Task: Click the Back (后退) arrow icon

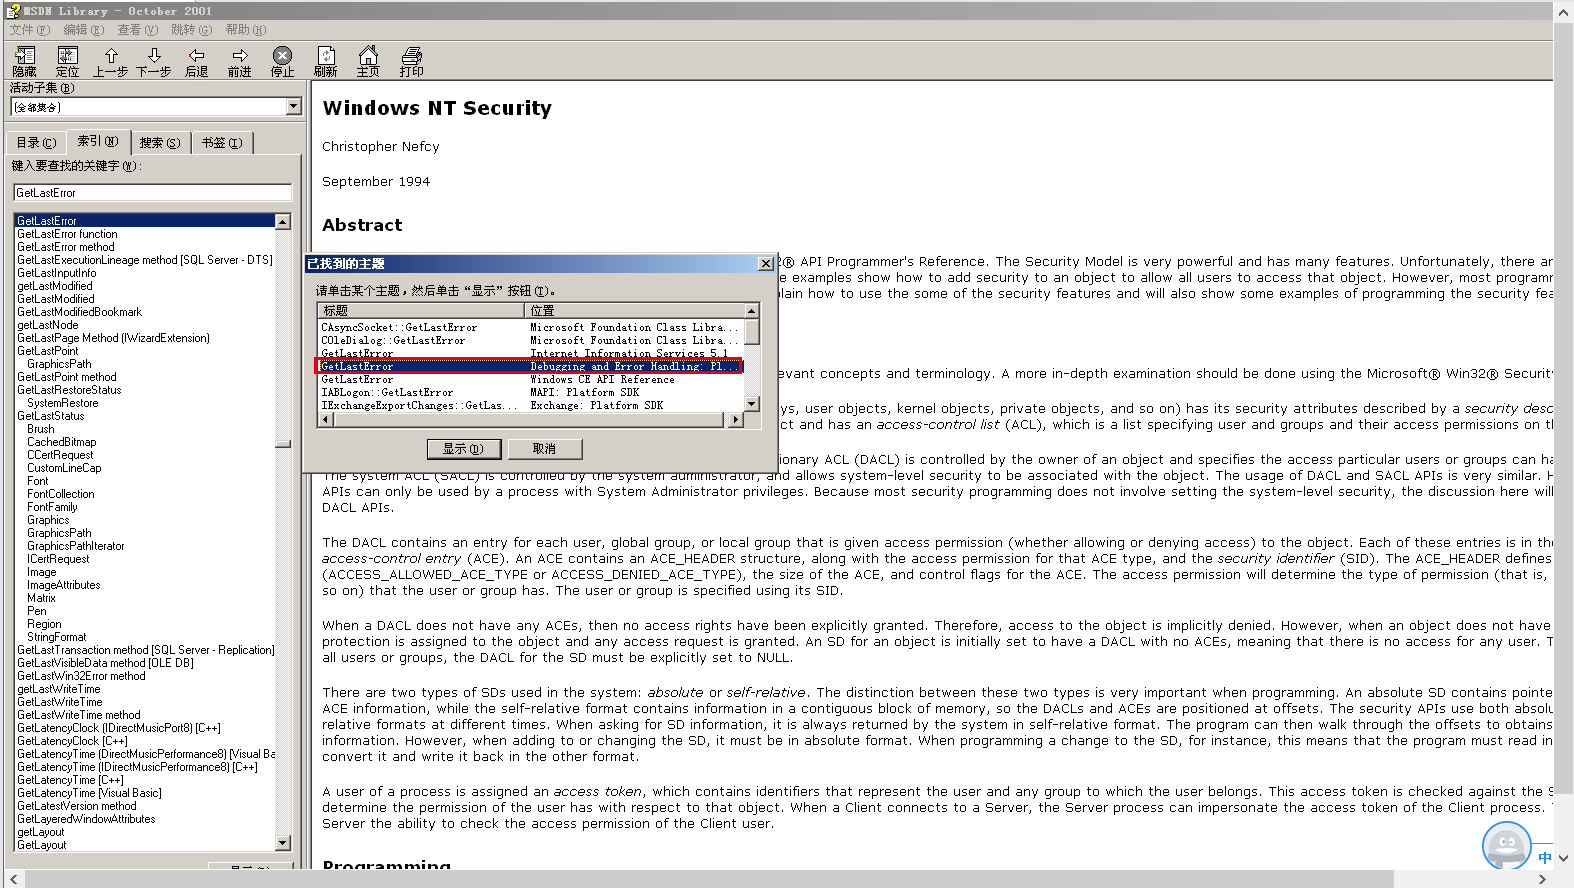Action: click(x=197, y=61)
